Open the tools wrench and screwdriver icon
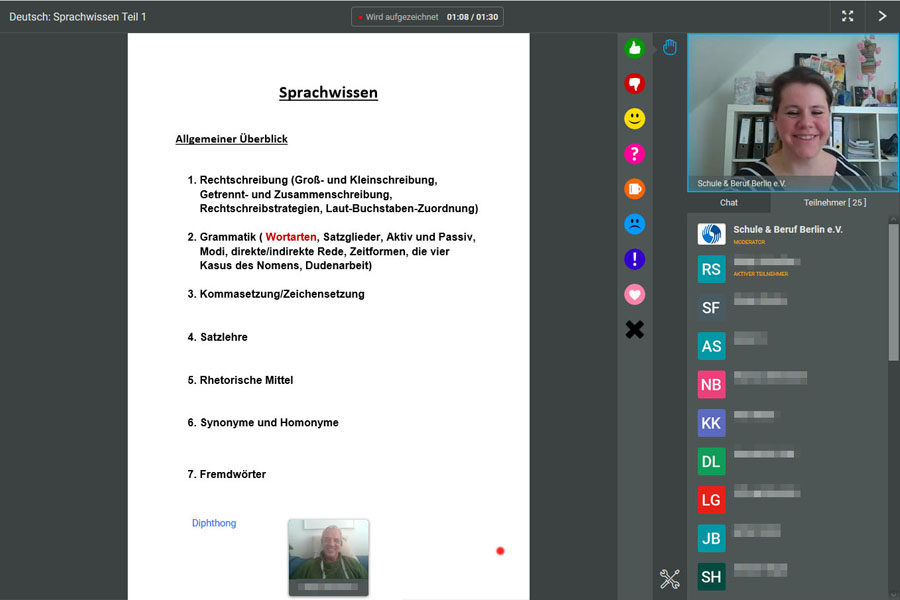 [x=669, y=579]
